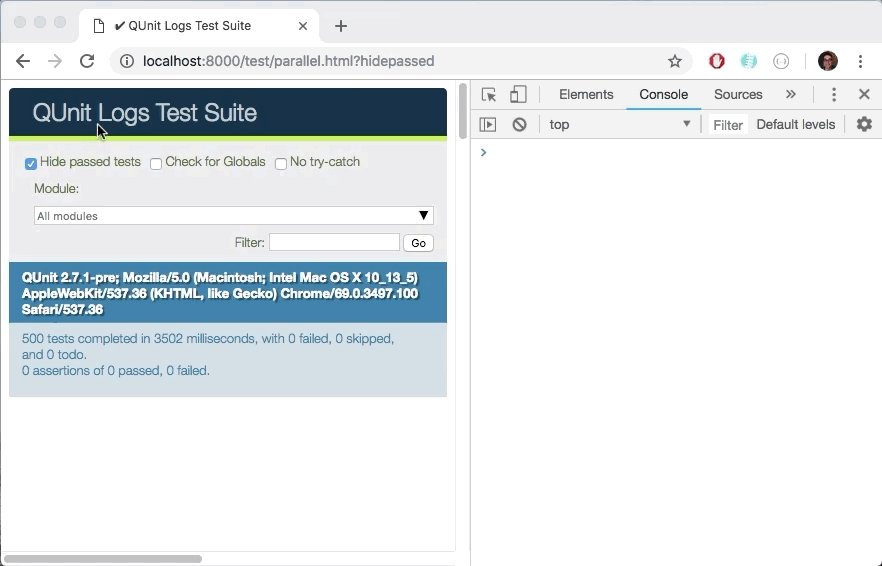Bookmark this page with the star icon
The height and width of the screenshot is (566, 882).
[x=675, y=61]
